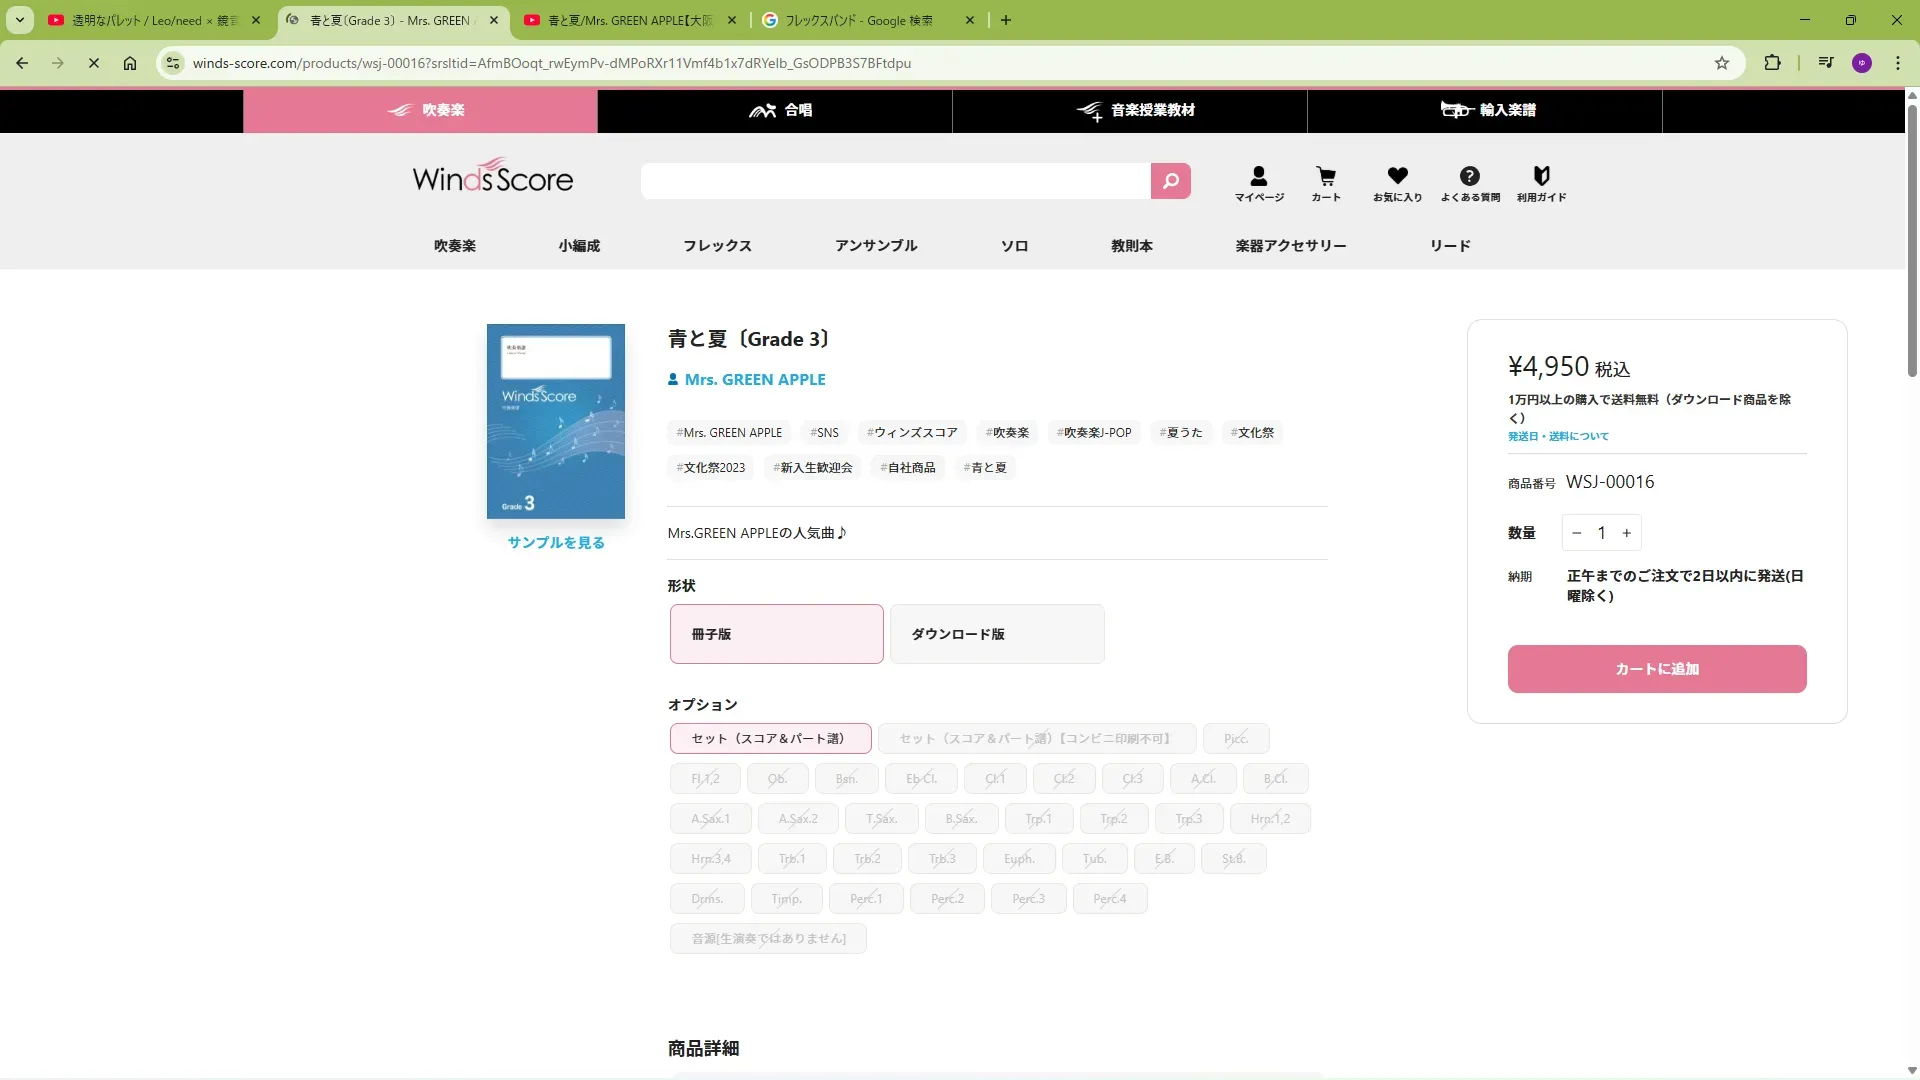
Task: Click the browser home icon
Action: tap(130, 63)
